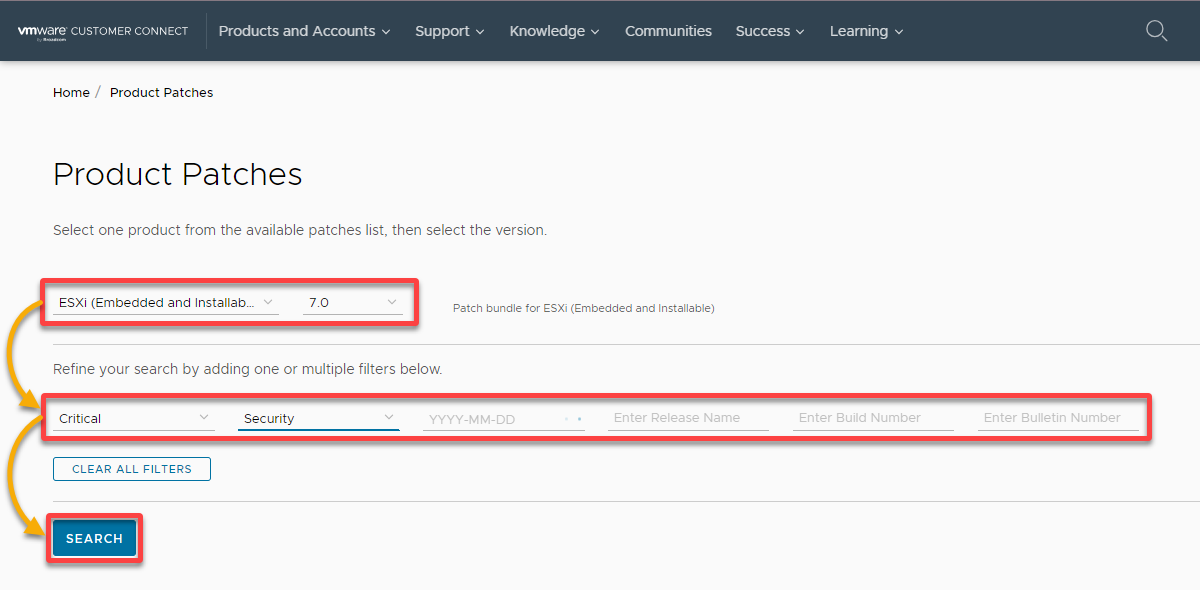Expand the Security category dropdown
Screen dimensions: 1200x590
coord(319,418)
